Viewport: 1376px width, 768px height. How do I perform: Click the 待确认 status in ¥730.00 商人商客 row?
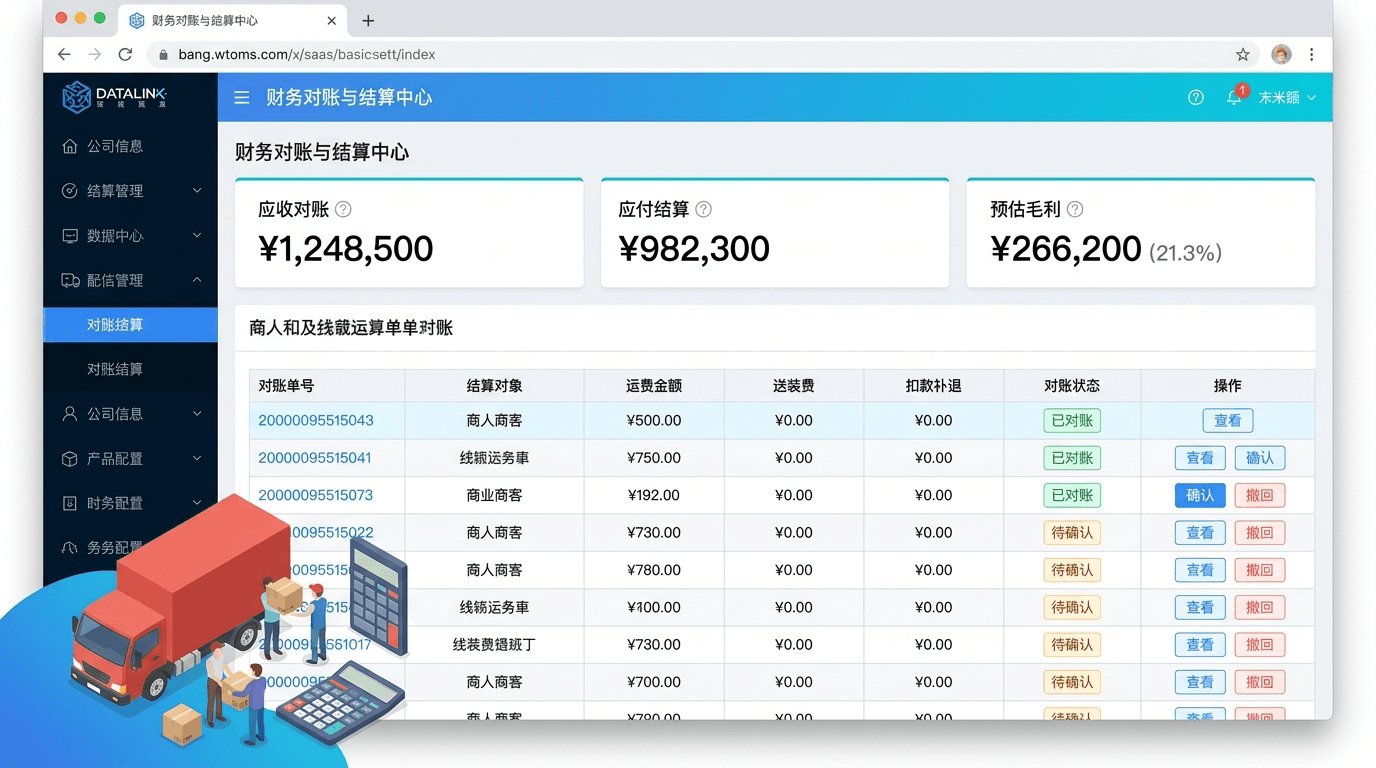click(1072, 533)
